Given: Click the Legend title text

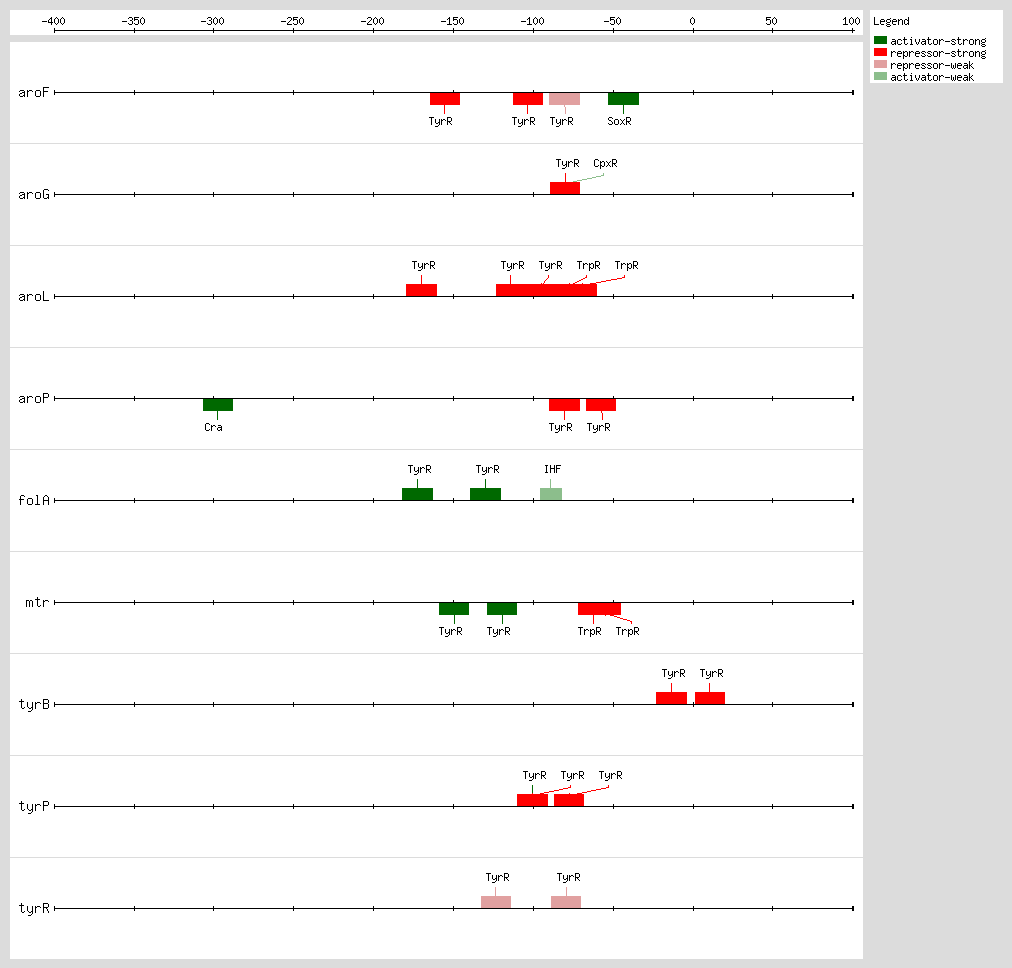Looking at the screenshot, I should coord(891,21).
